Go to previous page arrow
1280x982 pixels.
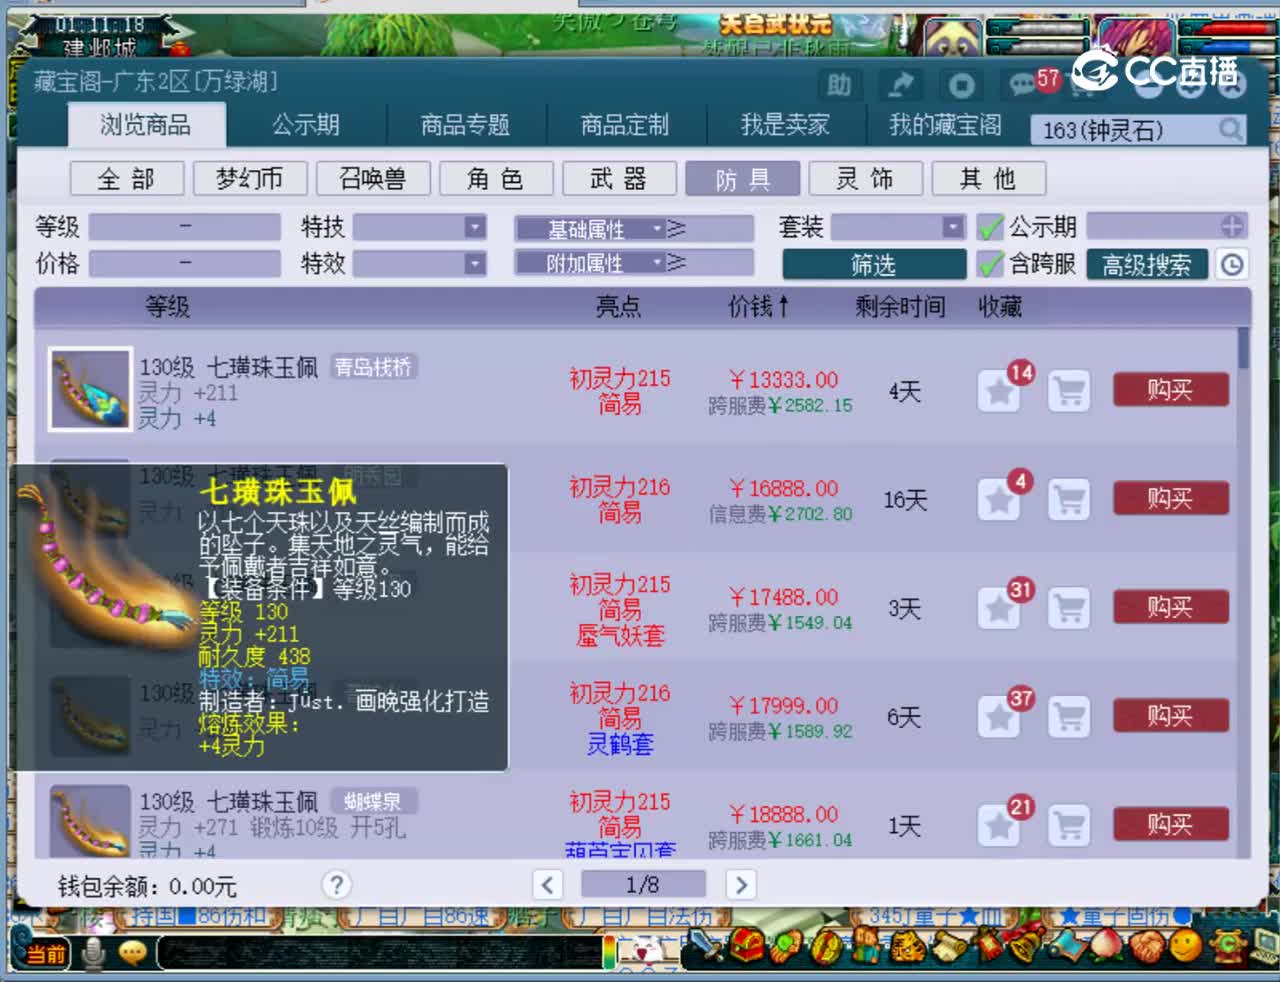pyautogui.click(x=547, y=885)
